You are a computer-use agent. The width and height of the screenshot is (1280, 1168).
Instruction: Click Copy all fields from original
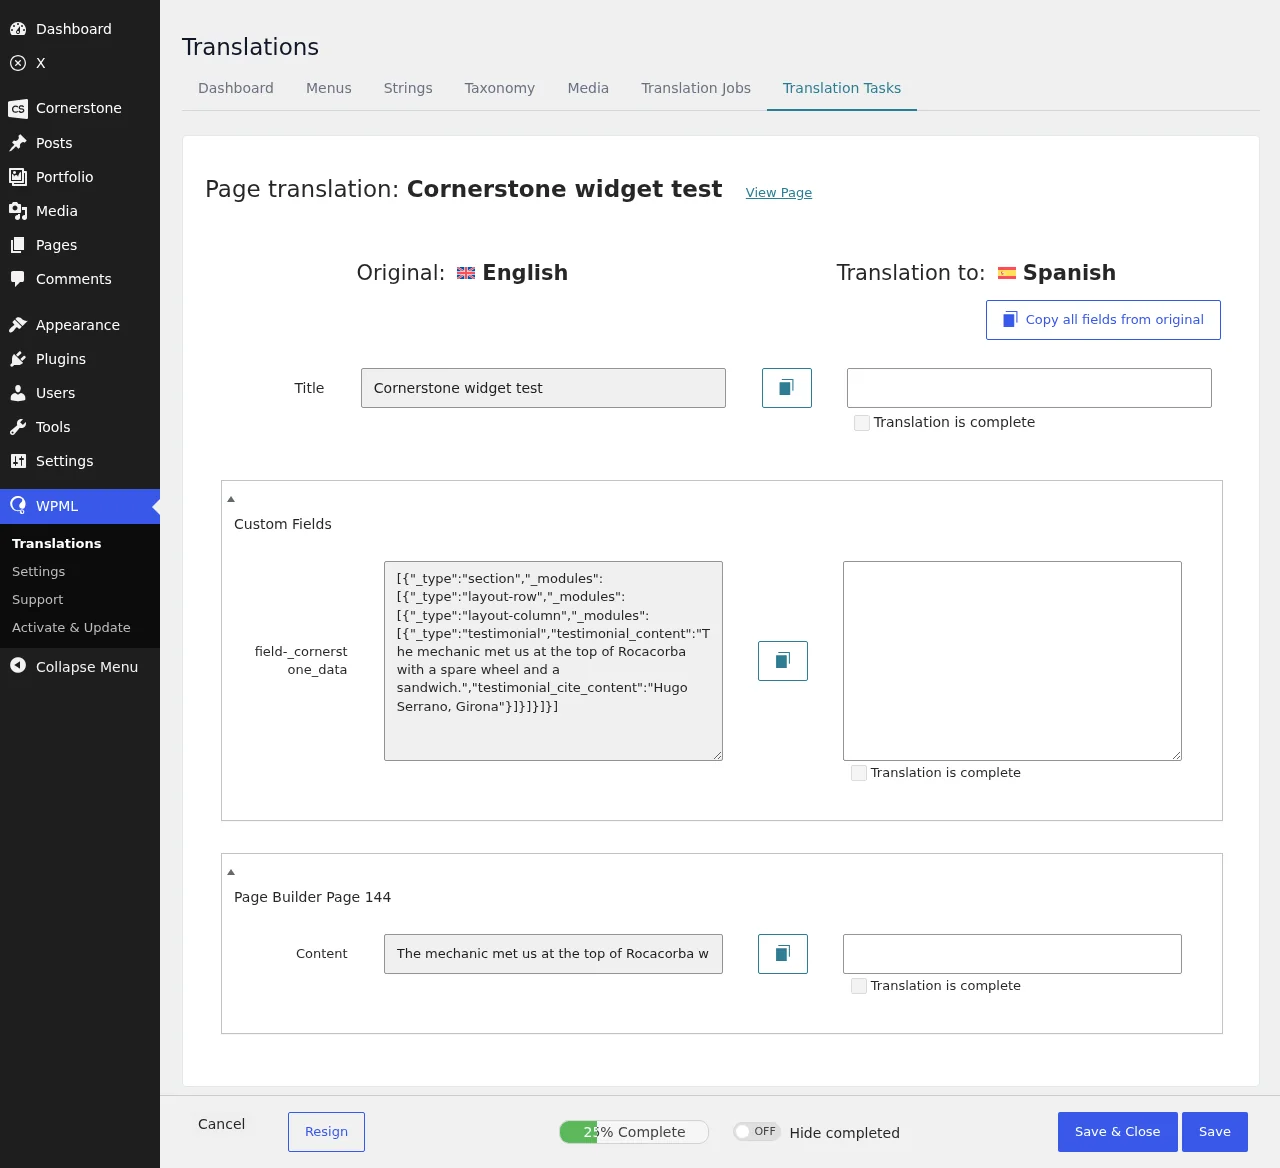click(1103, 320)
